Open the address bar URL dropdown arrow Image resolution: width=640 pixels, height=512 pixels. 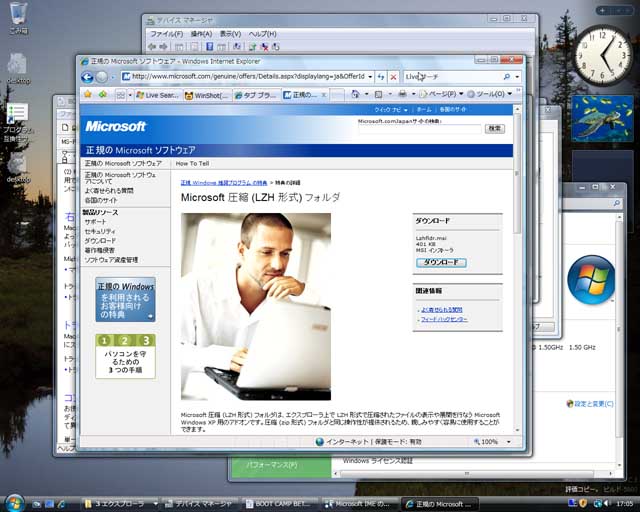click(x=370, y=77)
